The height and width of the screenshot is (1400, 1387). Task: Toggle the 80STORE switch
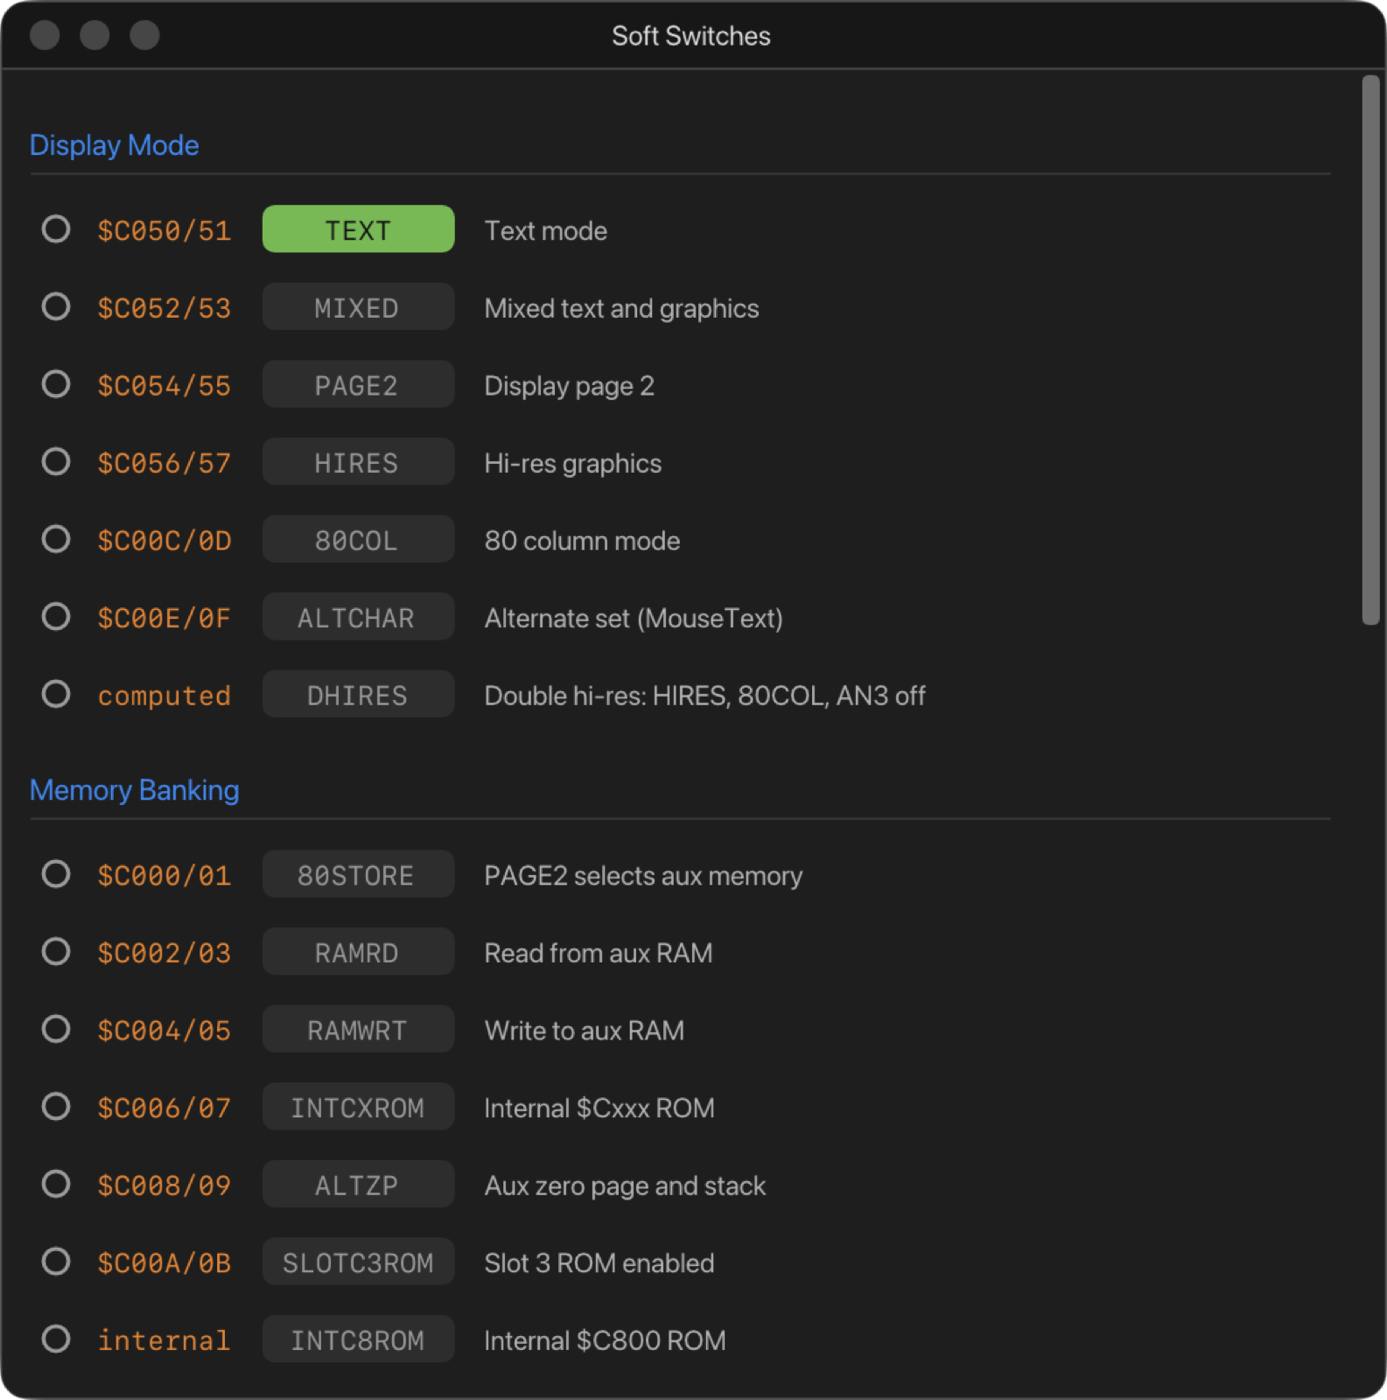point(358,874)
